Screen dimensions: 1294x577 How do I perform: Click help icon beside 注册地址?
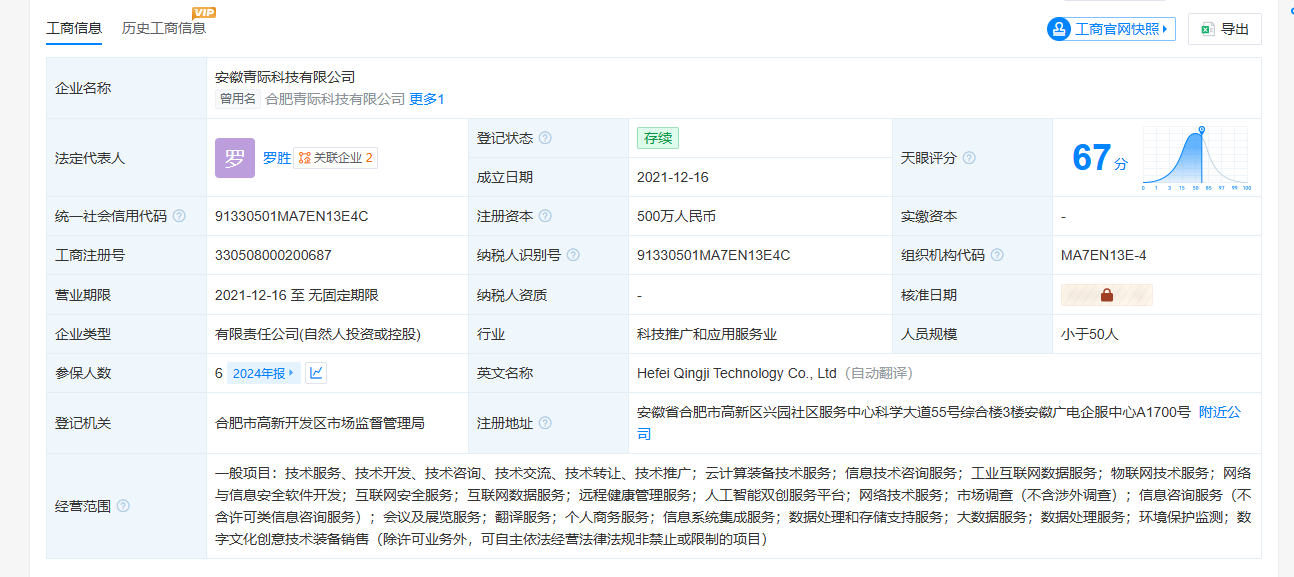(x=545, y=423)
